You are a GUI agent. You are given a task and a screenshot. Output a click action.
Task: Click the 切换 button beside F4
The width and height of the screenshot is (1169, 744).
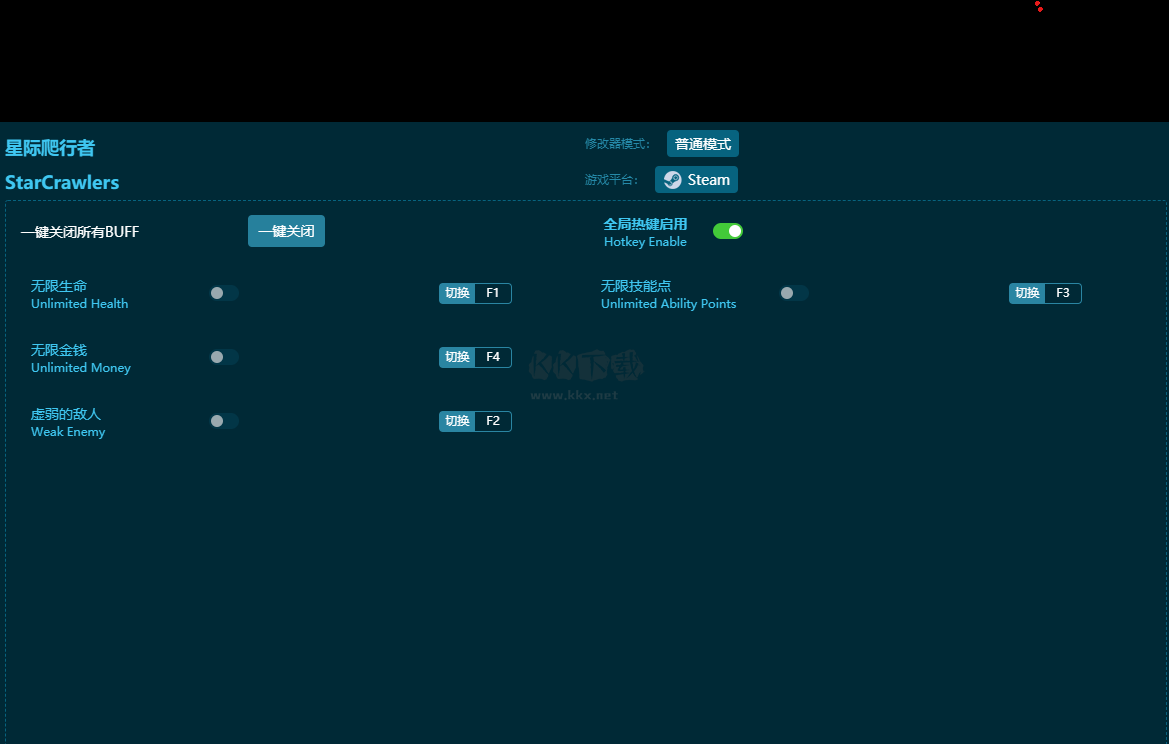point(457,357)
